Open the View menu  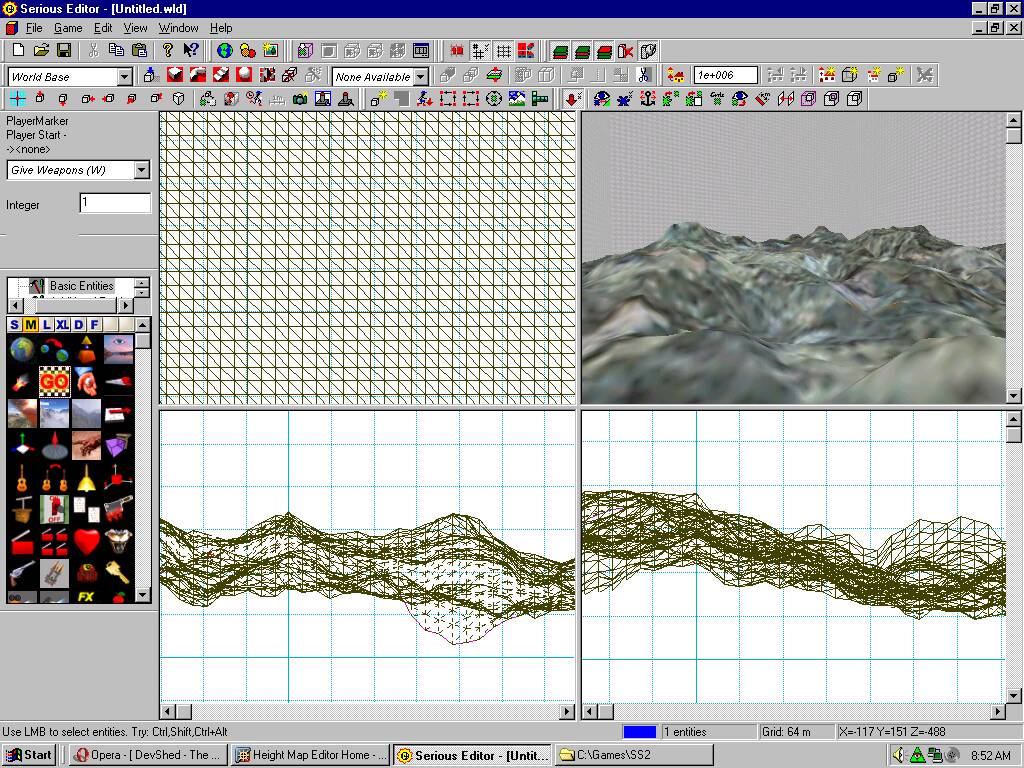point(135,28)
